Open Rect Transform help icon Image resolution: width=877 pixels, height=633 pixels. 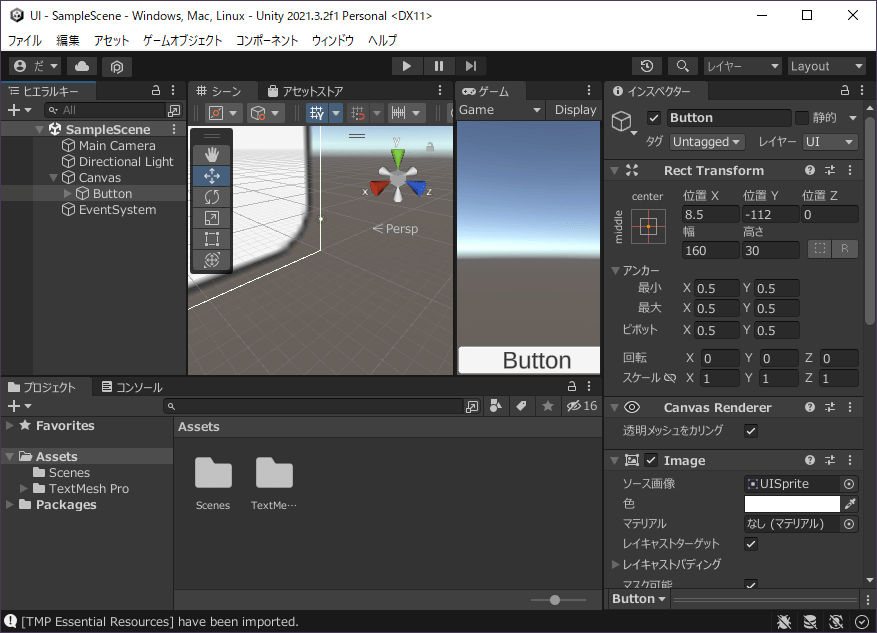pyautogui.click(x=809, y=170)
